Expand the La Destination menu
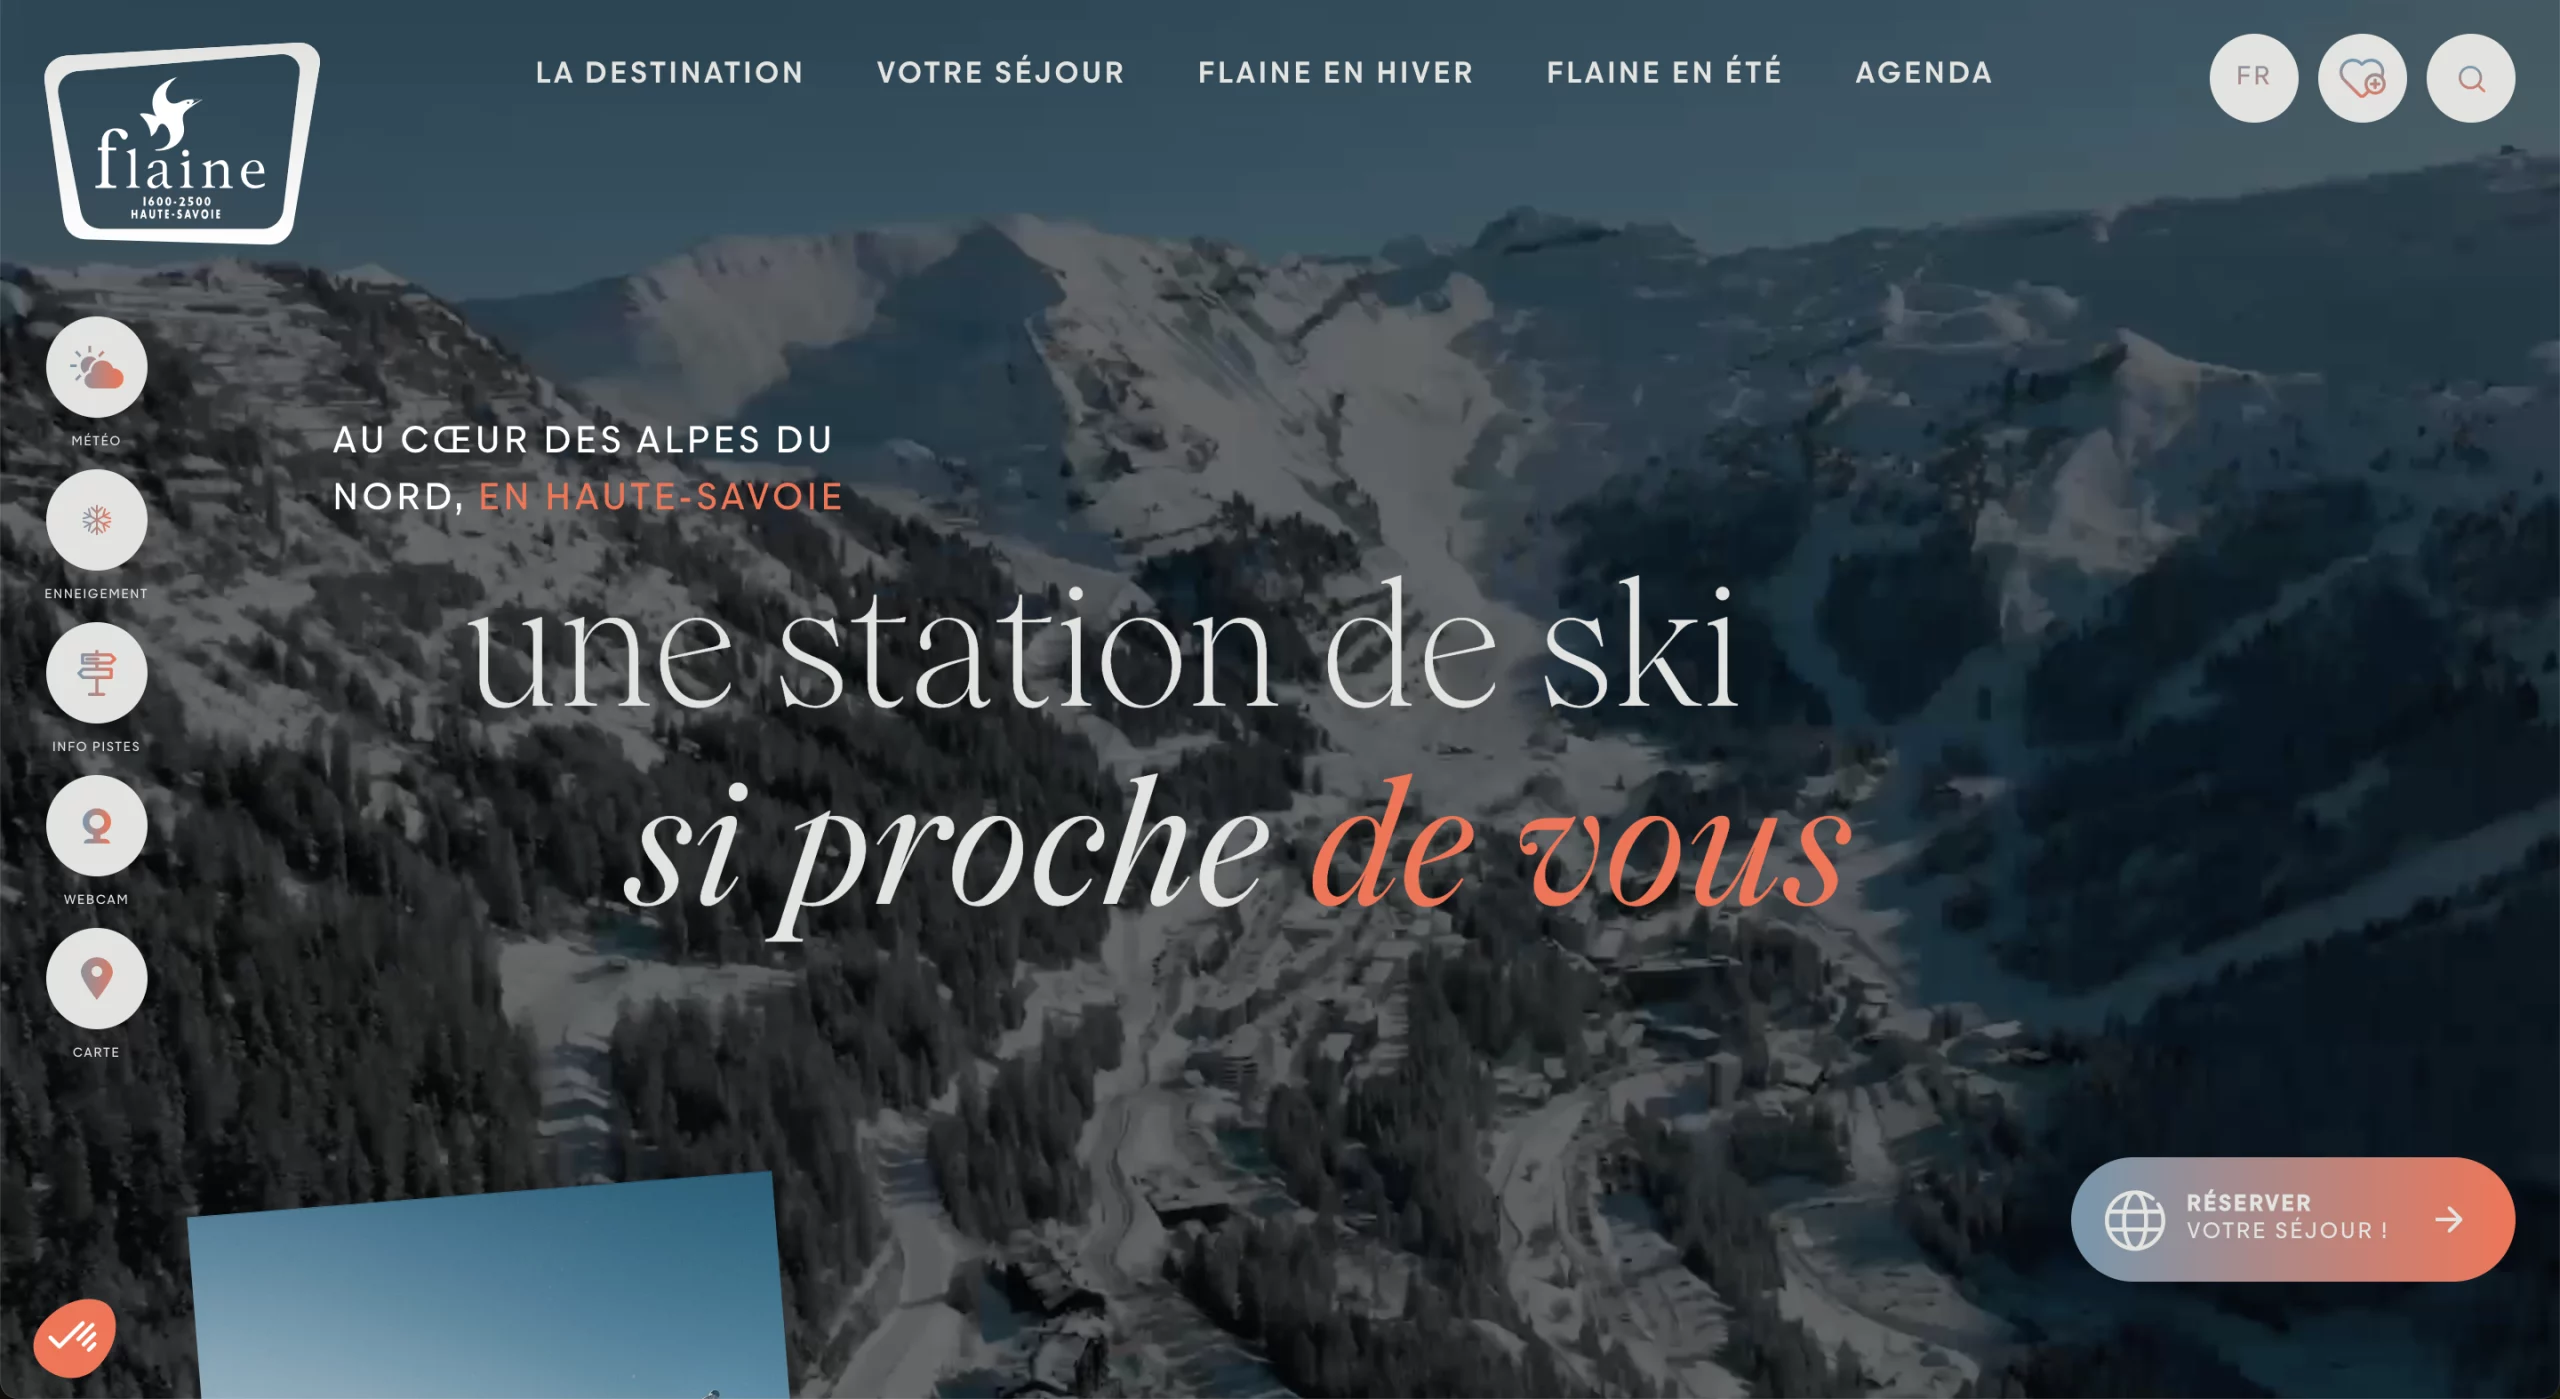The height and width of the screenshot is (1399, 2560). [669, 72]
